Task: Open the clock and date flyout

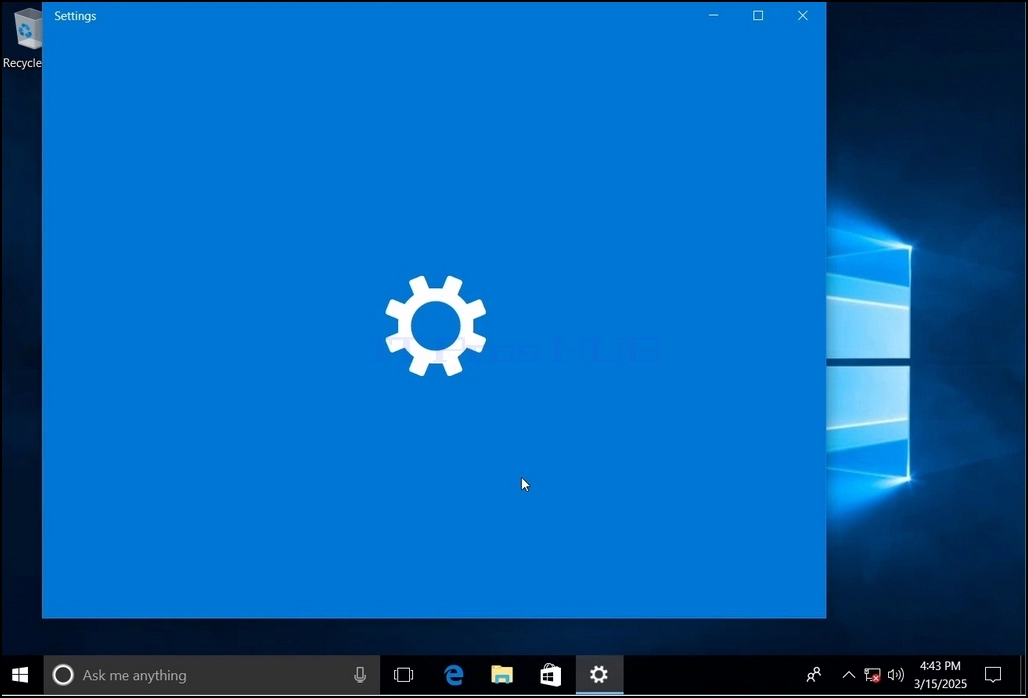Action: [940, 674]
